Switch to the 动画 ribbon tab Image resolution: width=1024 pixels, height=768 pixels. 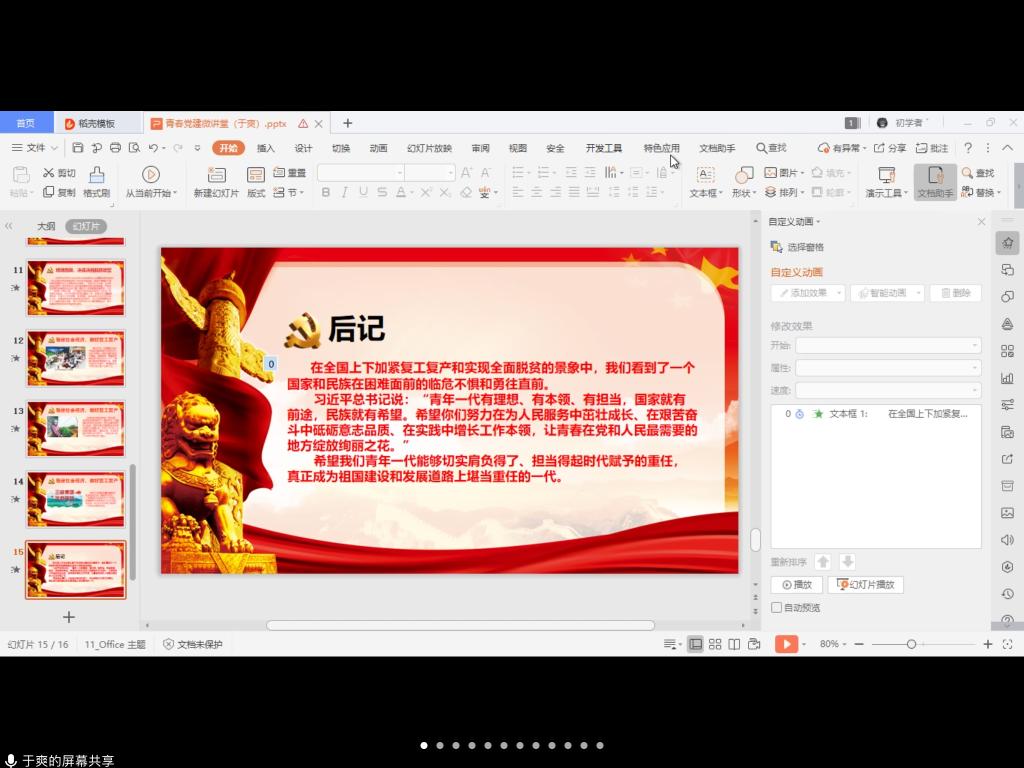pyautogui.click(x=378, y=148)
